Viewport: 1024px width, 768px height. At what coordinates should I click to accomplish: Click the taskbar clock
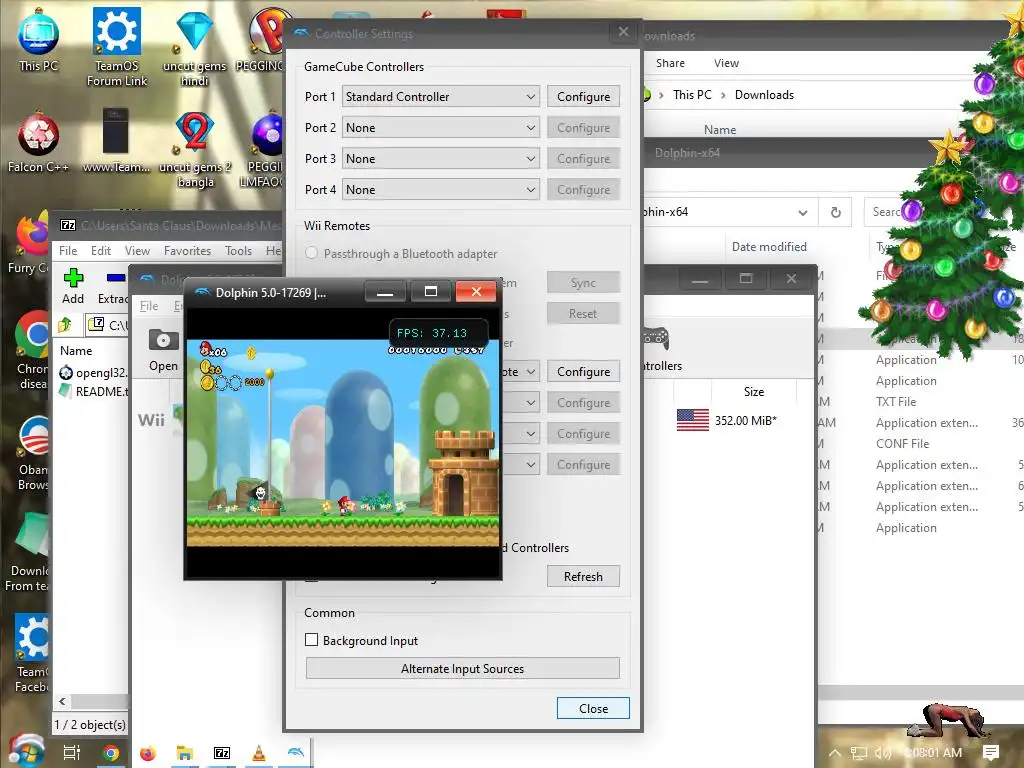(934, 753)
